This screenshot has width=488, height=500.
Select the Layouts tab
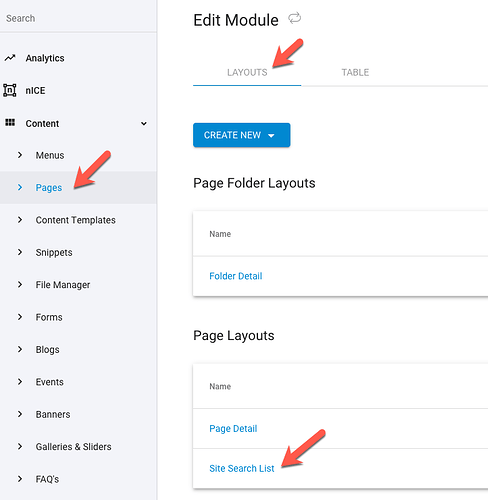(x=247, y=72)
